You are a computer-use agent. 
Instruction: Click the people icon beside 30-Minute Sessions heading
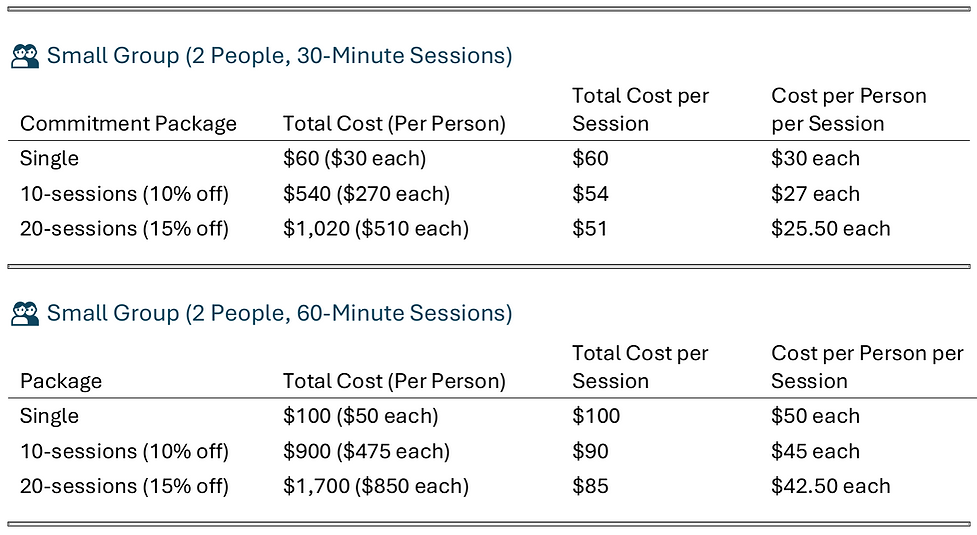25,56
